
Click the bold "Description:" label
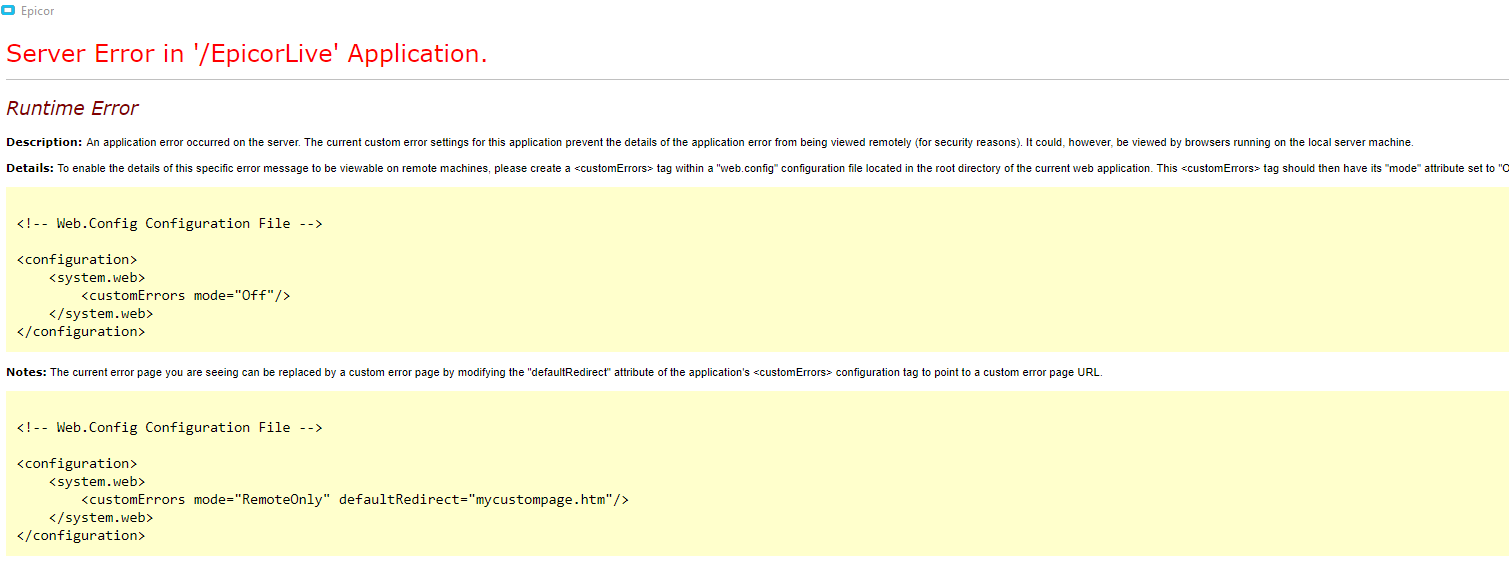(44, 142)
